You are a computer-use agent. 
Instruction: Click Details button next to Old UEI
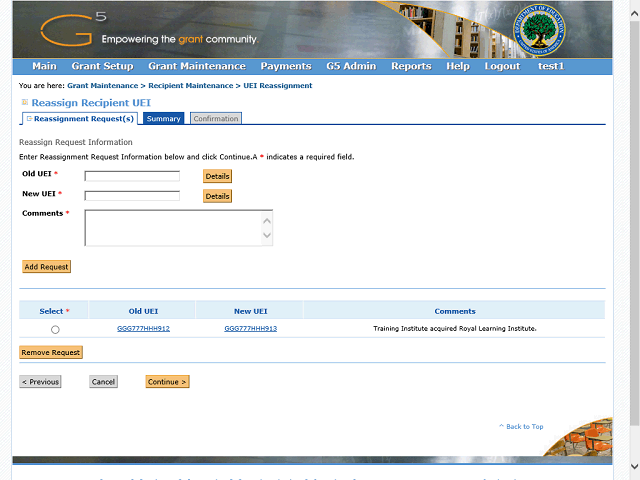tap(217, 176)
